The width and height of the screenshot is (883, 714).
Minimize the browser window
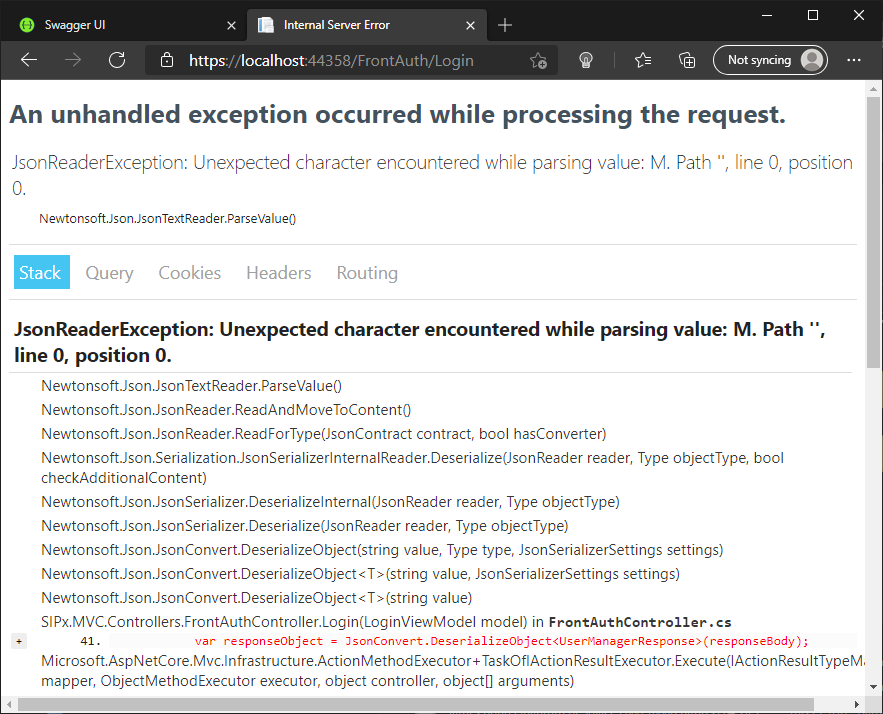[766, 15]
